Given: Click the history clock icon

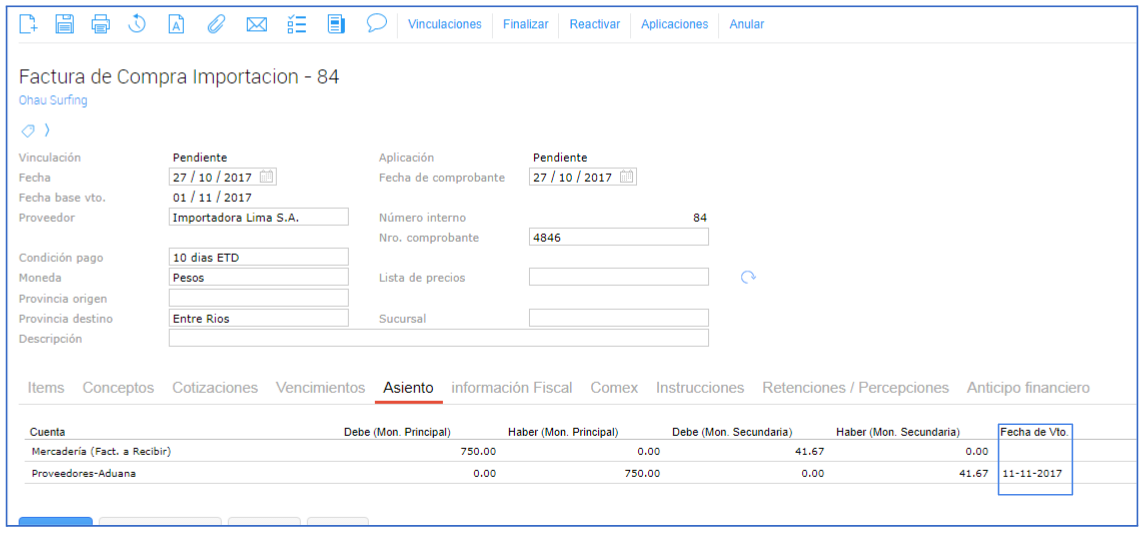Looking at the screenshot, I should pyautogui.click(x=138, y=24).
